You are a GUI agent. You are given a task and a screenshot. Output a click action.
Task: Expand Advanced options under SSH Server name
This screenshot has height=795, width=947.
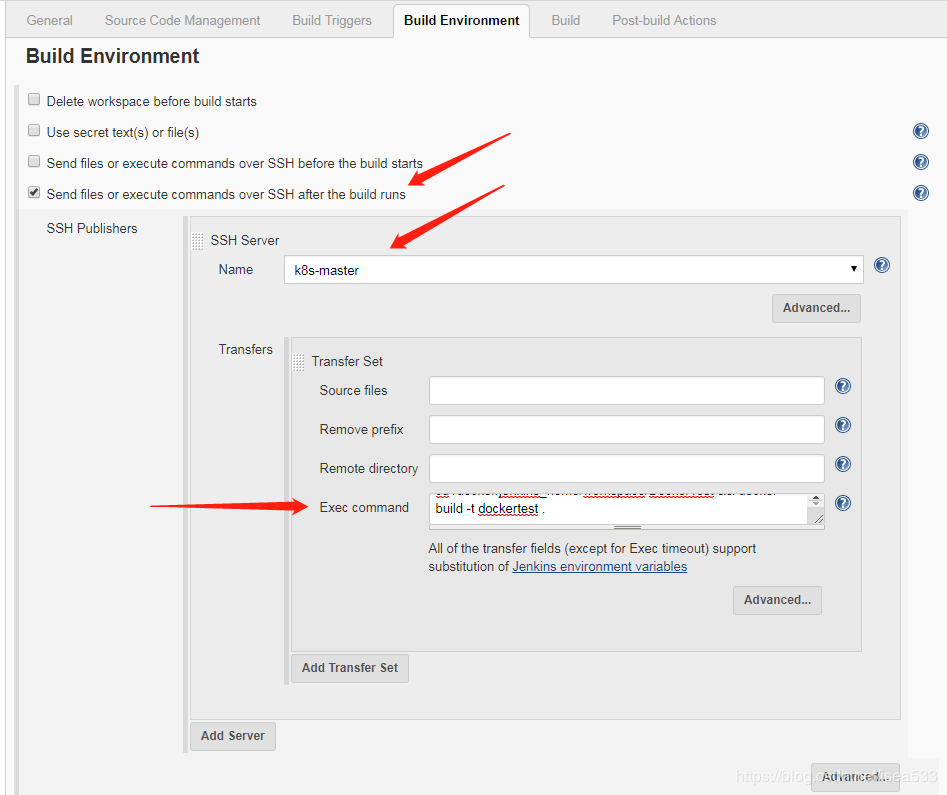(x=816, y=308)
